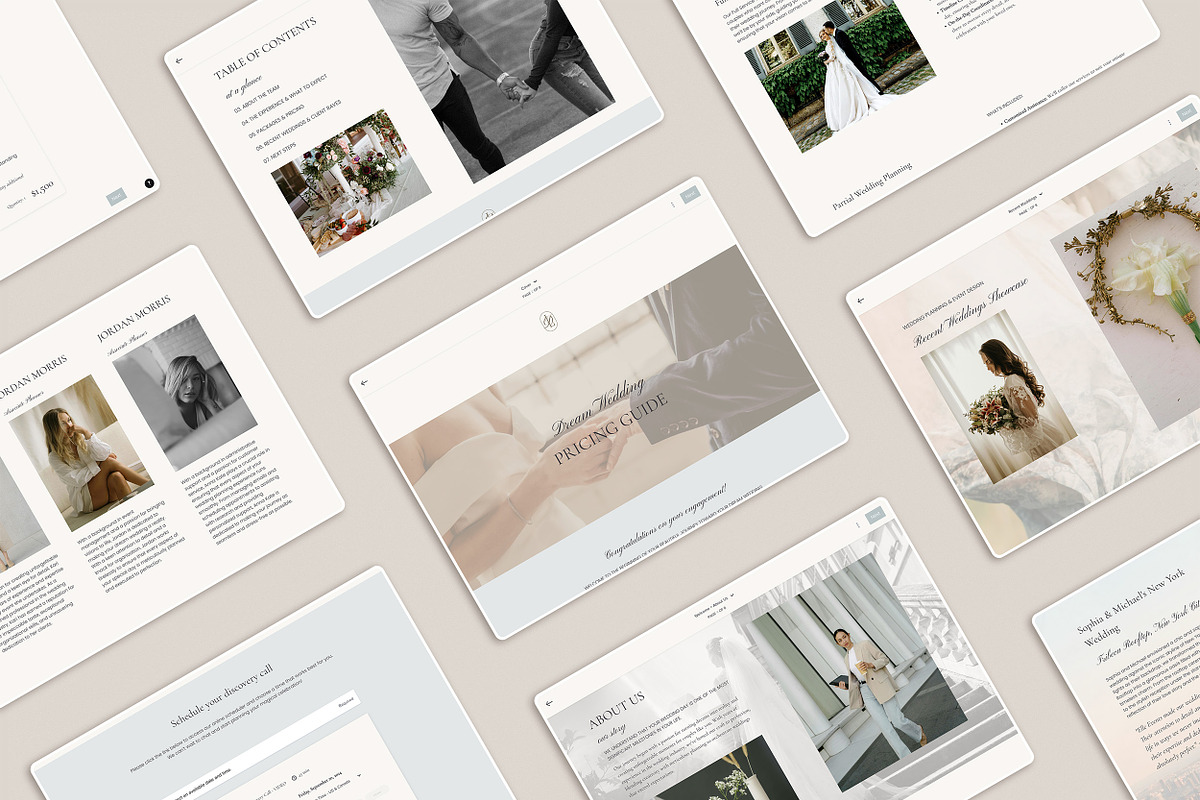
Task: Expand the 'Recent Weddings' page dropdown
Action: [x=1025, y=201]
